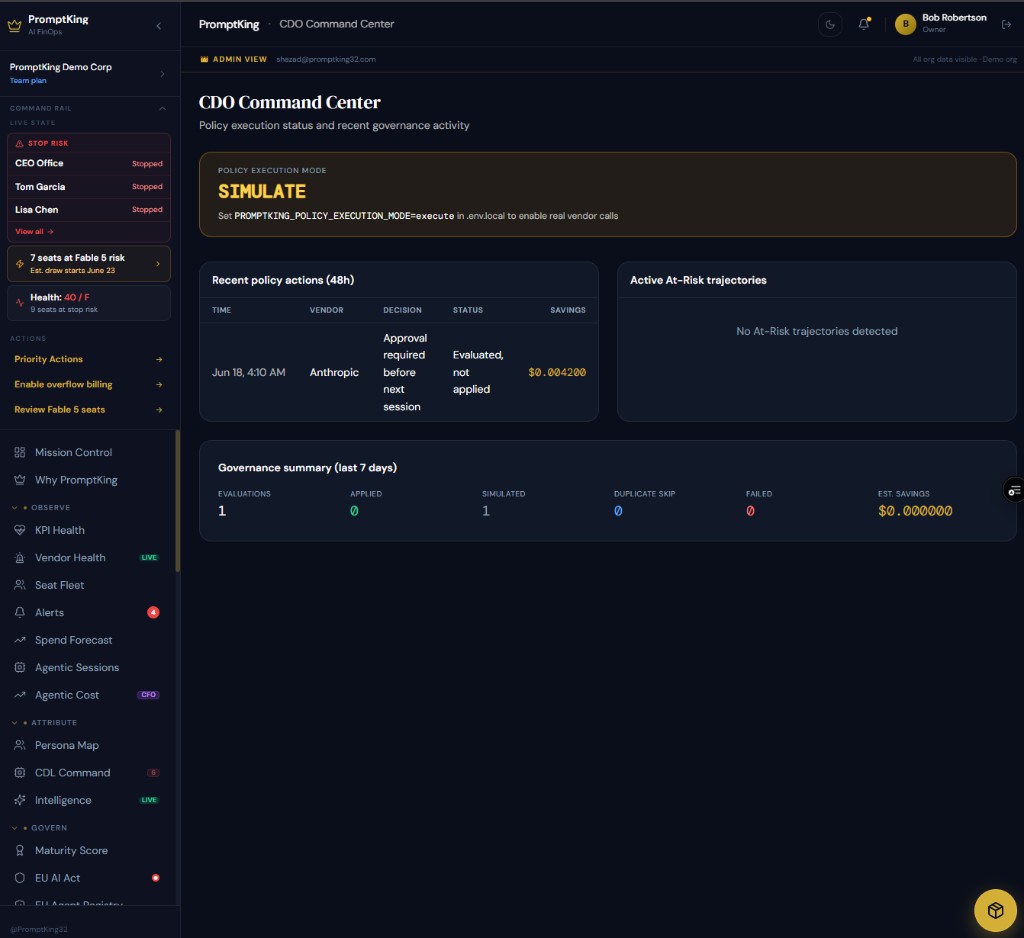
Task: Open the side panel toggle on the right edge
Action: coord(1014,490)
